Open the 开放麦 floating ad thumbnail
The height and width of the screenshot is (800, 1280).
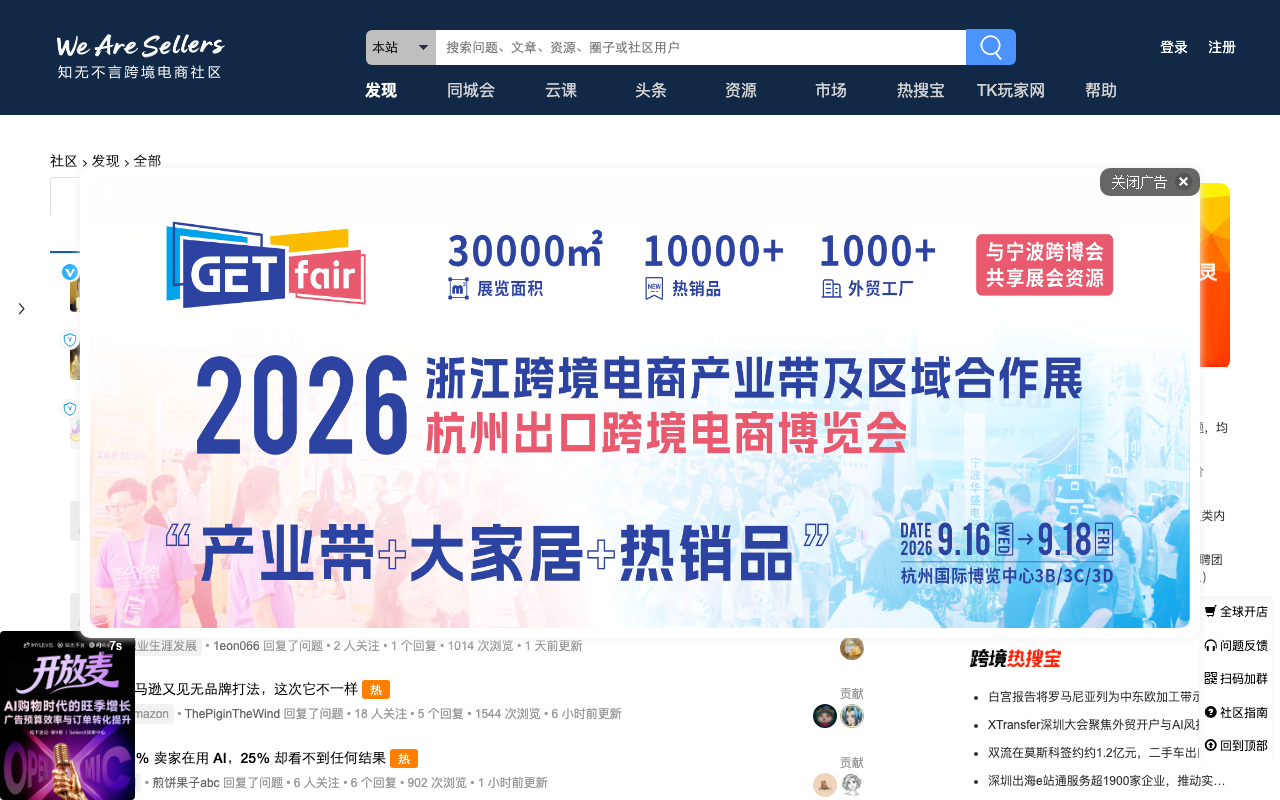[67, 715]
